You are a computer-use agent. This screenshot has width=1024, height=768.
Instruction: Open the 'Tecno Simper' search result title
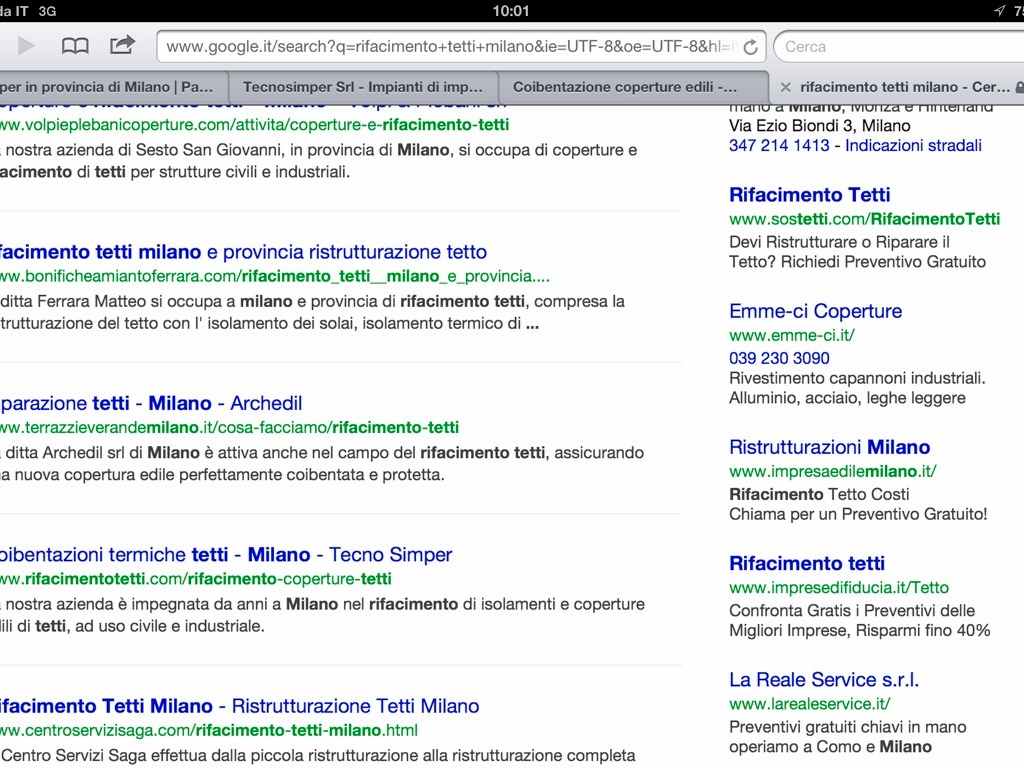(x=225, y=555)
